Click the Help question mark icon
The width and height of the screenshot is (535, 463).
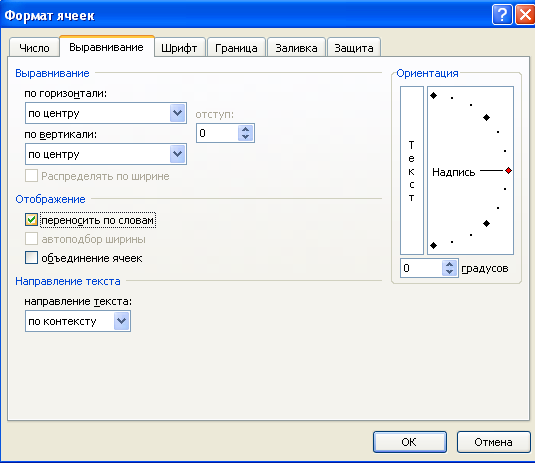(502, 15)
